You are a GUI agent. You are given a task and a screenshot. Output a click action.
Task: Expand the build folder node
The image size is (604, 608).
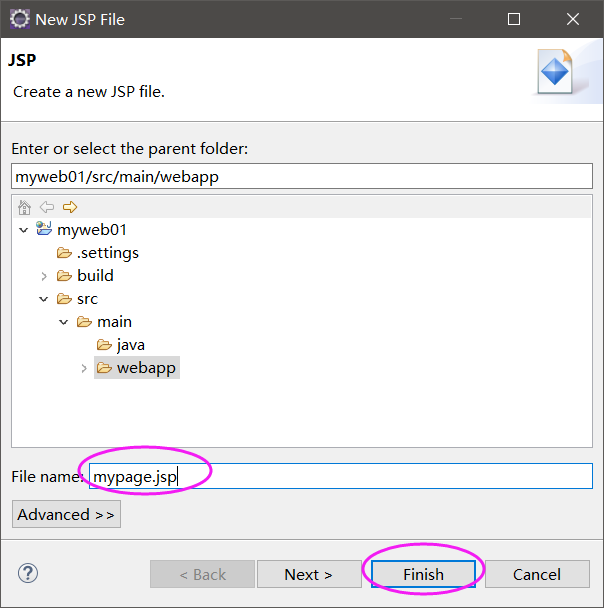(44, 276)
